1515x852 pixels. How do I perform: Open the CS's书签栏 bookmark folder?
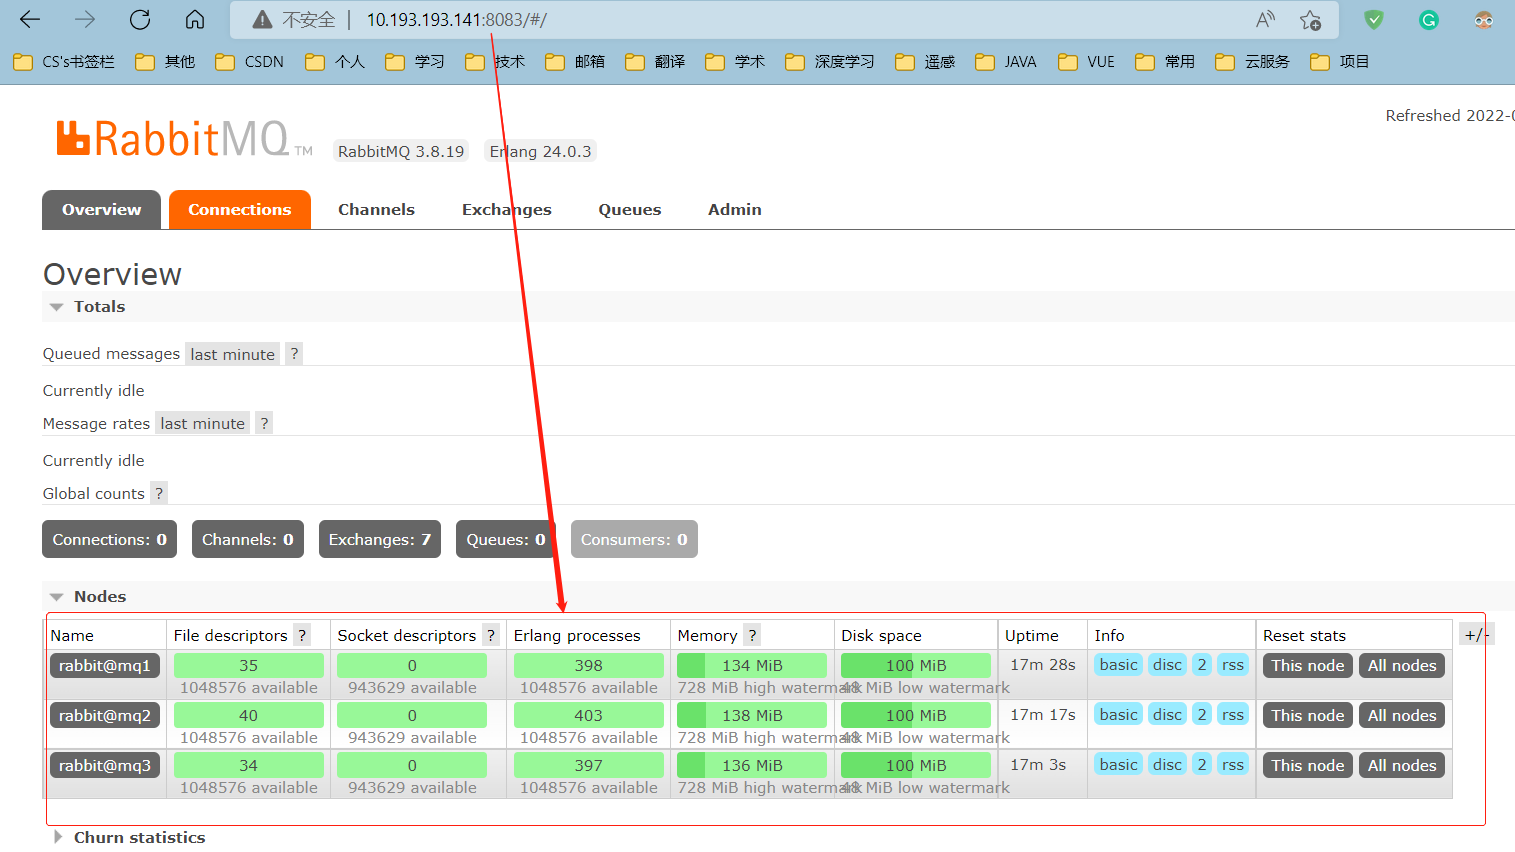[x=64, y=62]
